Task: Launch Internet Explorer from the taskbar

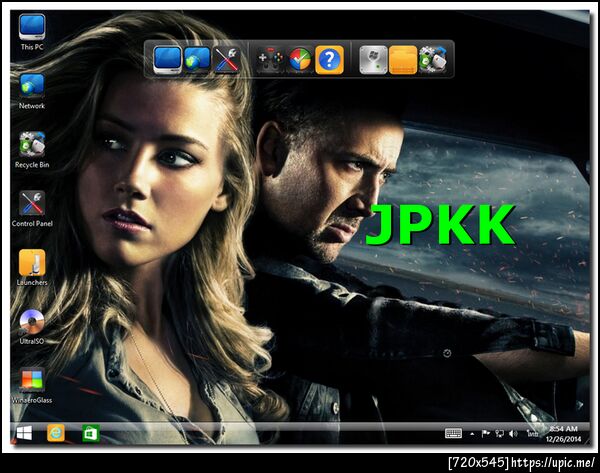Action: (56, 433)
